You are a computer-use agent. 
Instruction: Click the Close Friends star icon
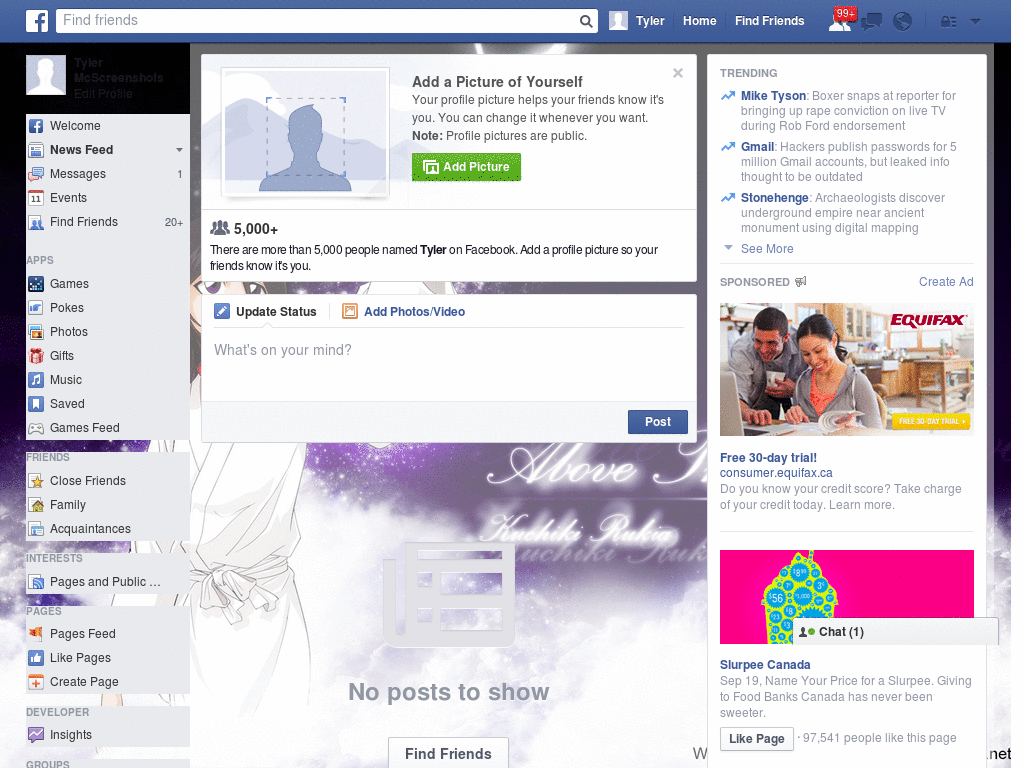coord(36,481)
